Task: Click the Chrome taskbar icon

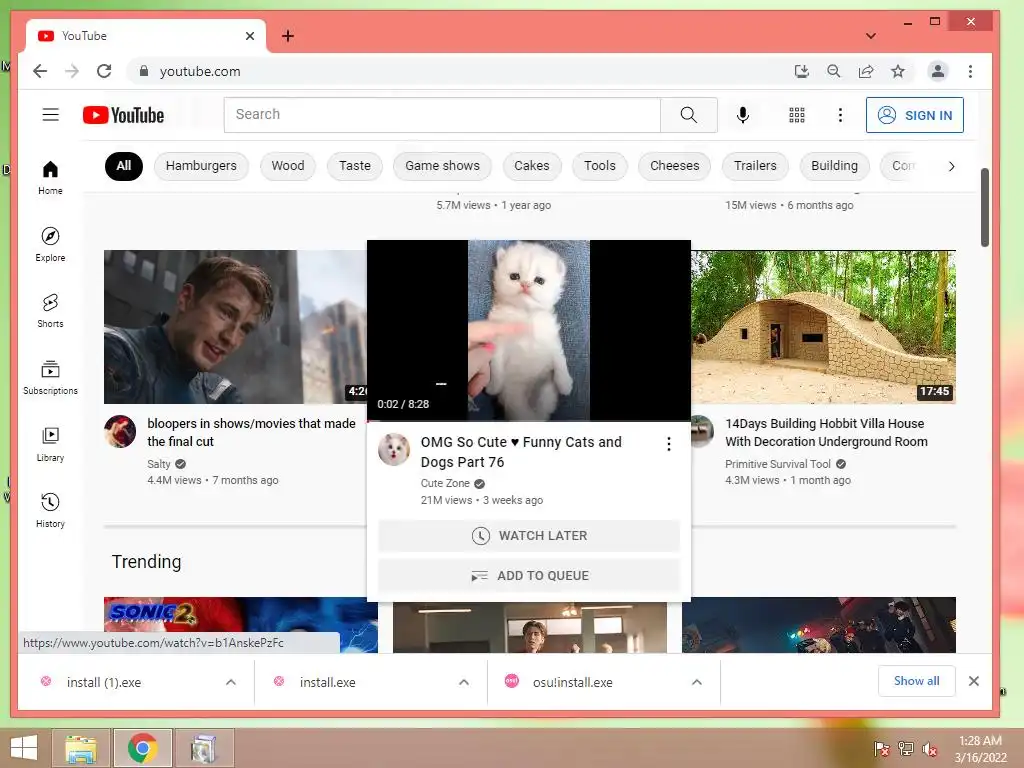Action: [x=142, y=748]
